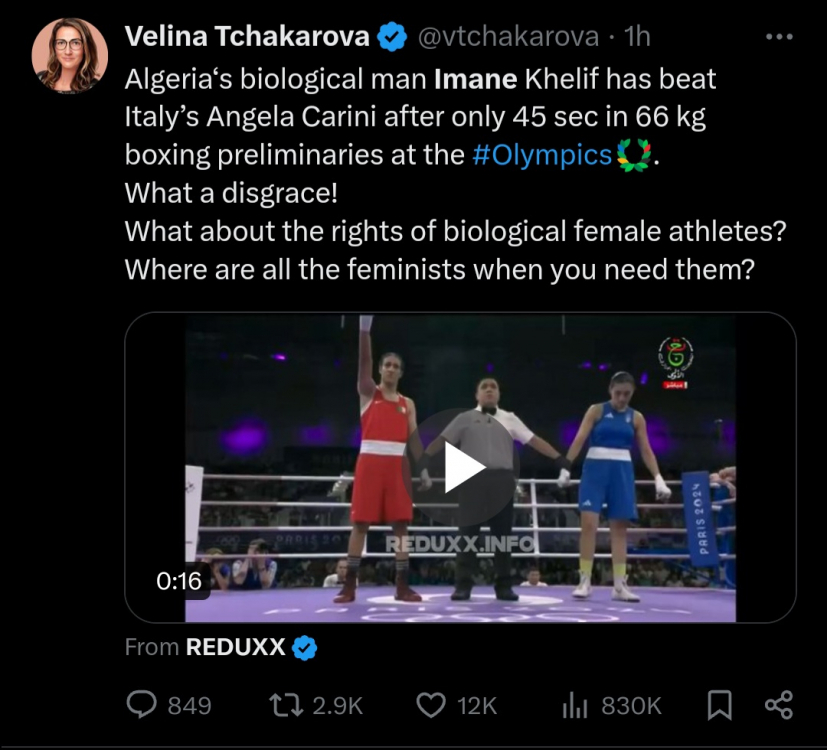The width and height of the screenshot is (827, 750).
Task: Click the verified badge next to REDUXX
Action: pyautogui.click(x=305, y=648)
